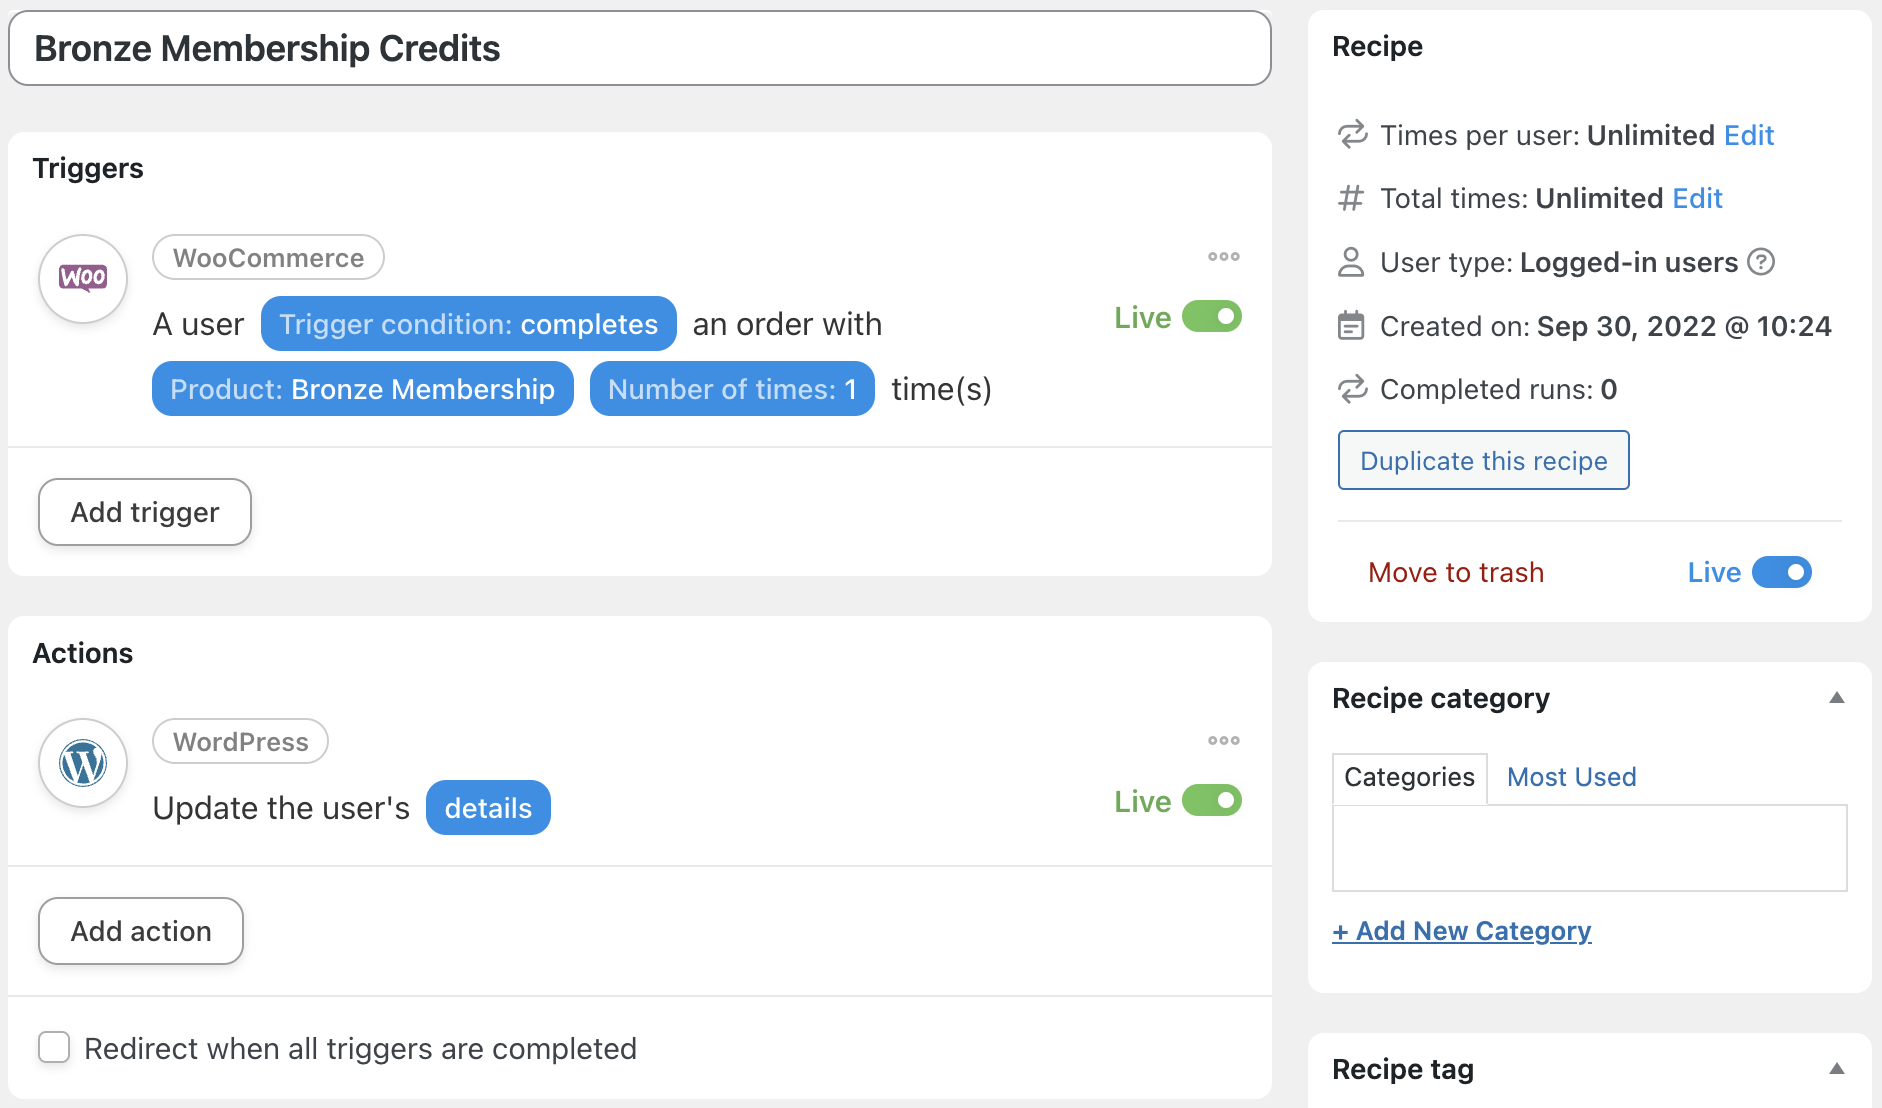
Task: Click inside the empty categories list box
Action: pos(1590,848)
